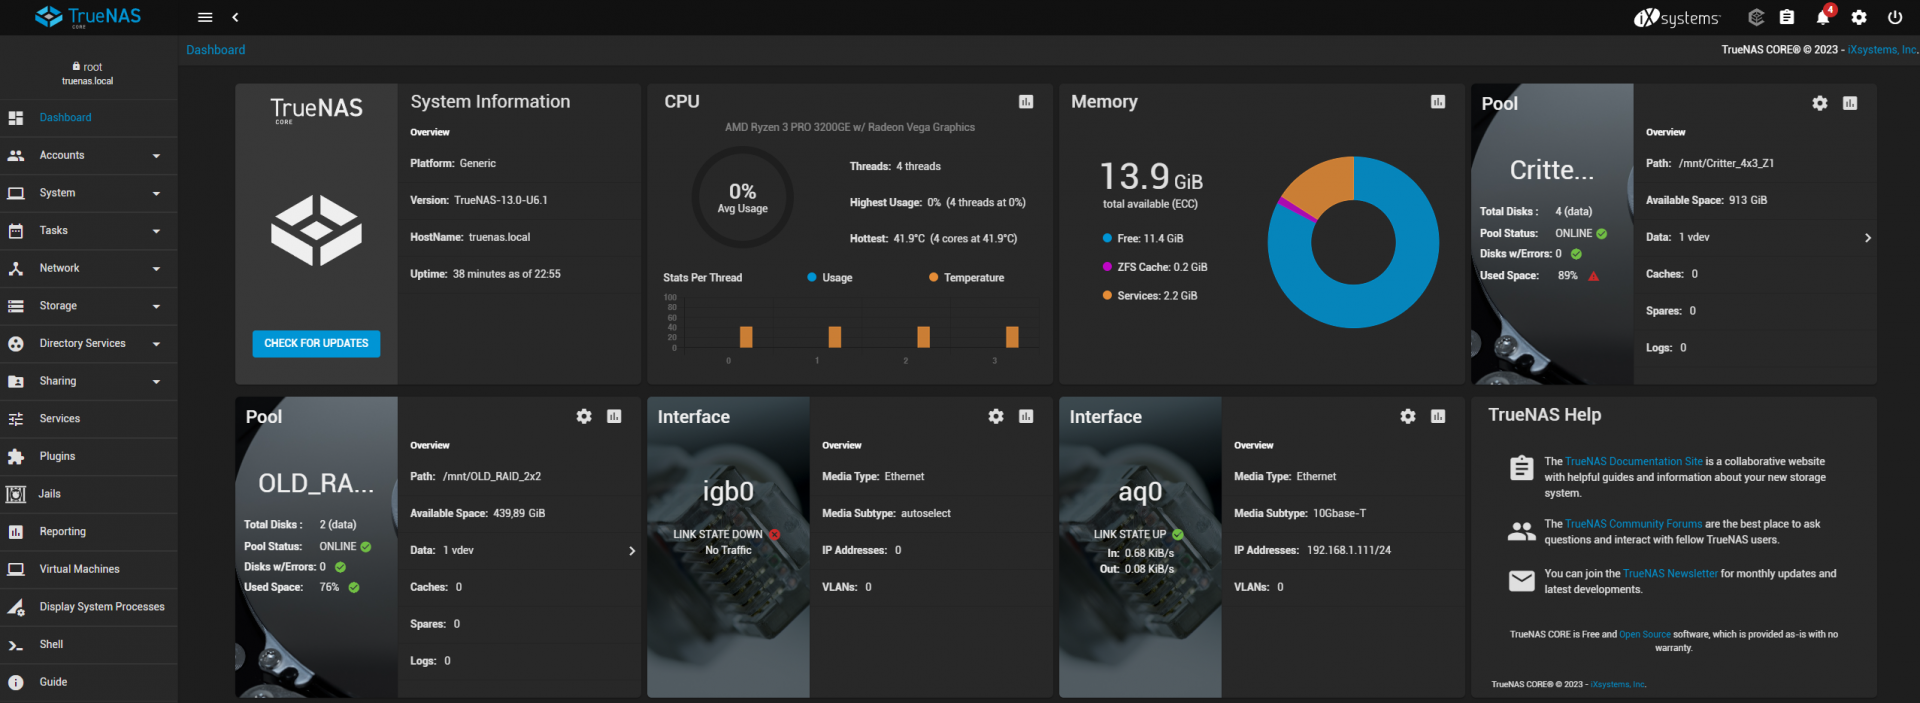1920x703 pixels.
Task: Open OLD_RAID pool settings gear
Action: tap(584, 416)
